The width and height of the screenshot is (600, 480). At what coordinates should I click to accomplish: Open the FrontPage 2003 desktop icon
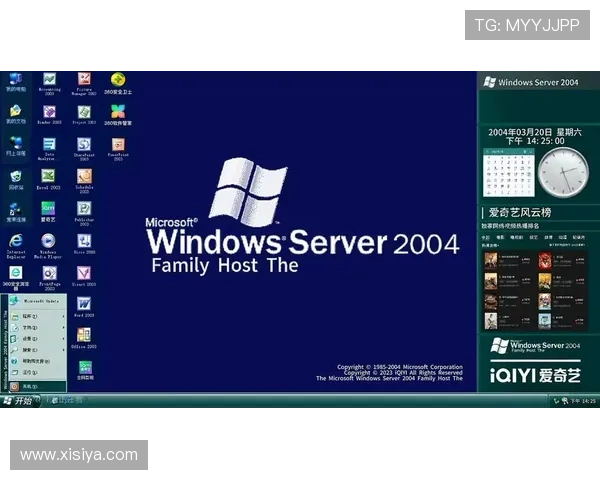[49, 278]
